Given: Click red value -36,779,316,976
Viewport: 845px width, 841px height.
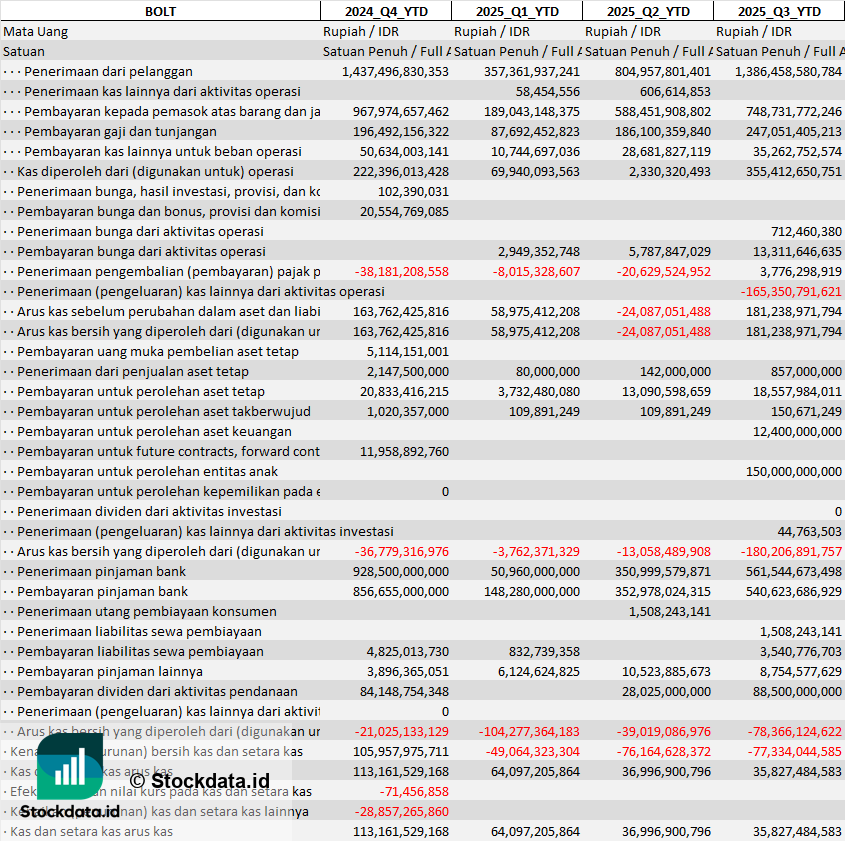Looking at the screenshot, I should (x=401, y=552).
